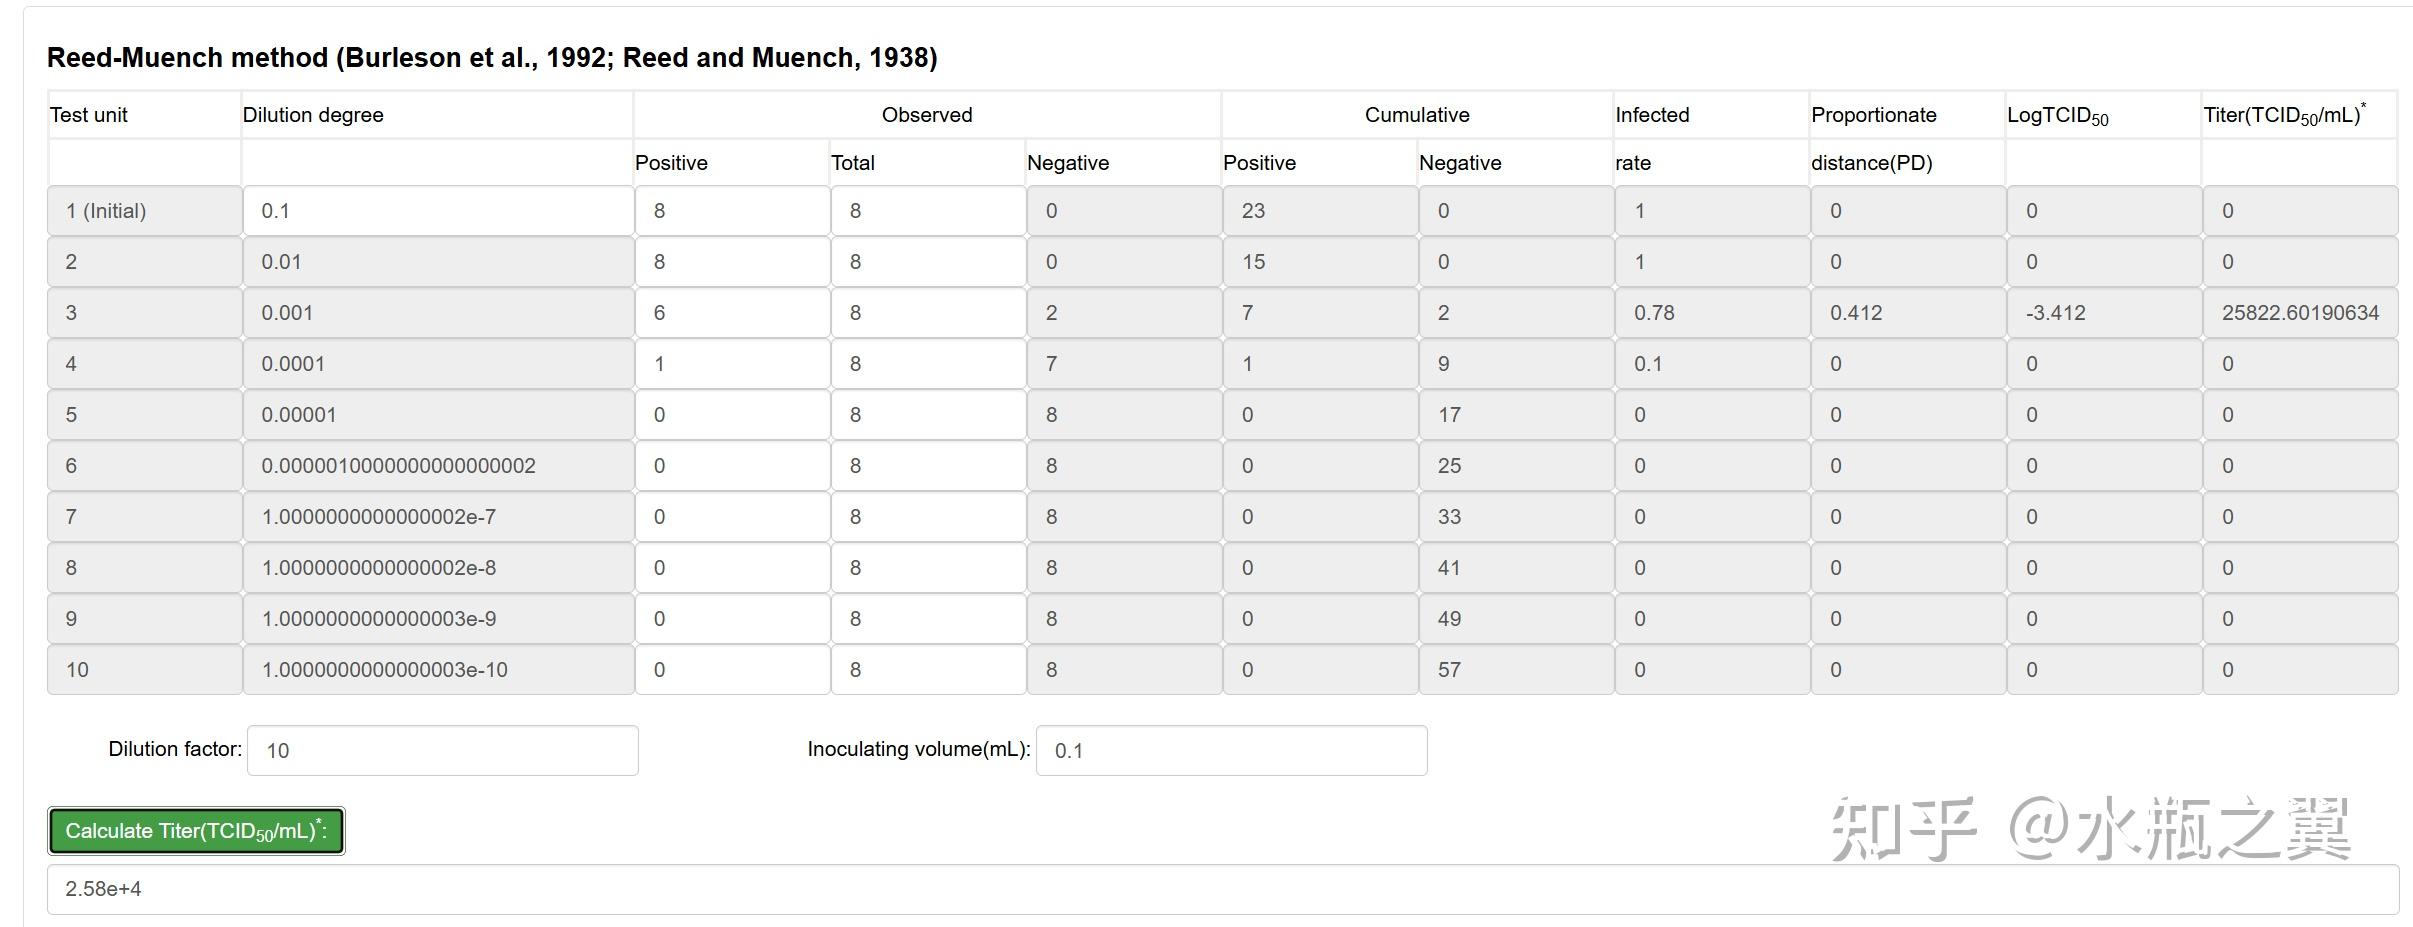Click Observed Positive field for test unit 1
The image size is (2413, 927).
(x=732, y=211)
